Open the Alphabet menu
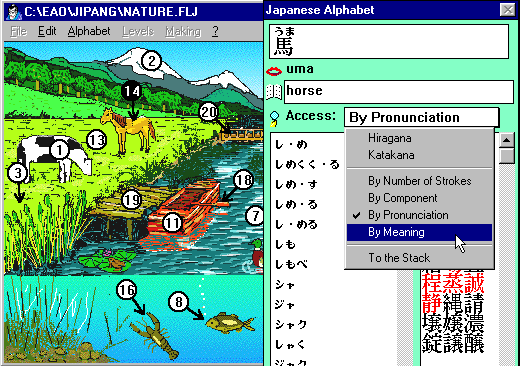Viewport: 520px width, 366px height. (89, 31)
